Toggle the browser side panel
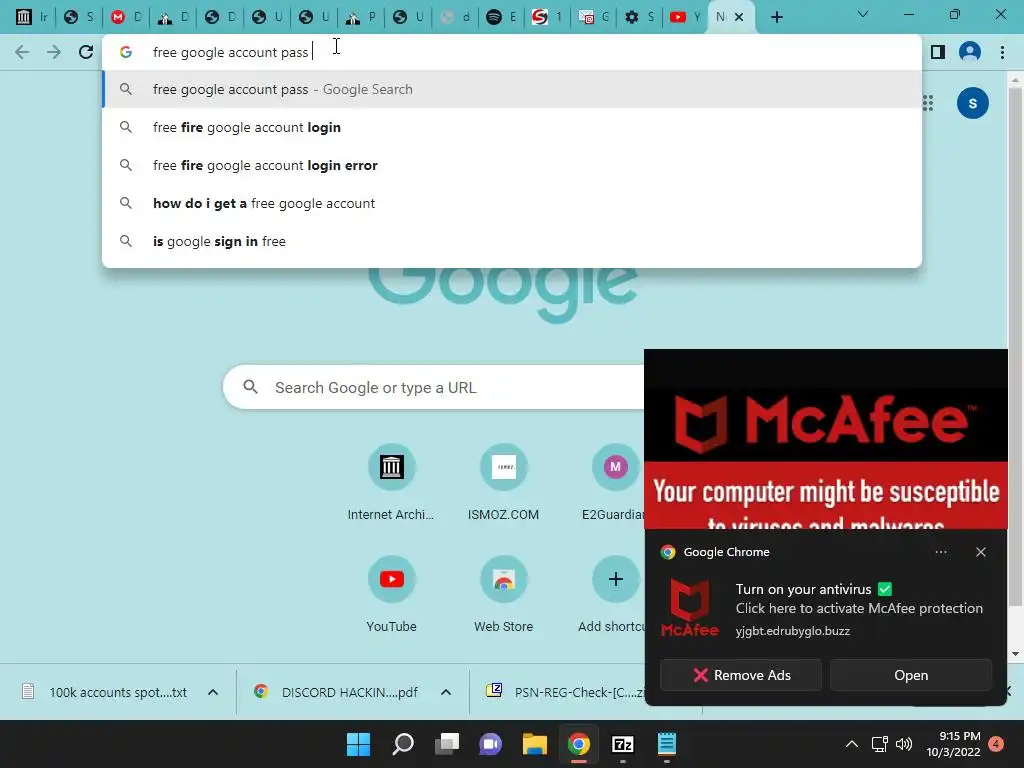The width and height of the screenshot is (1024, 768). tap(938, 52)
